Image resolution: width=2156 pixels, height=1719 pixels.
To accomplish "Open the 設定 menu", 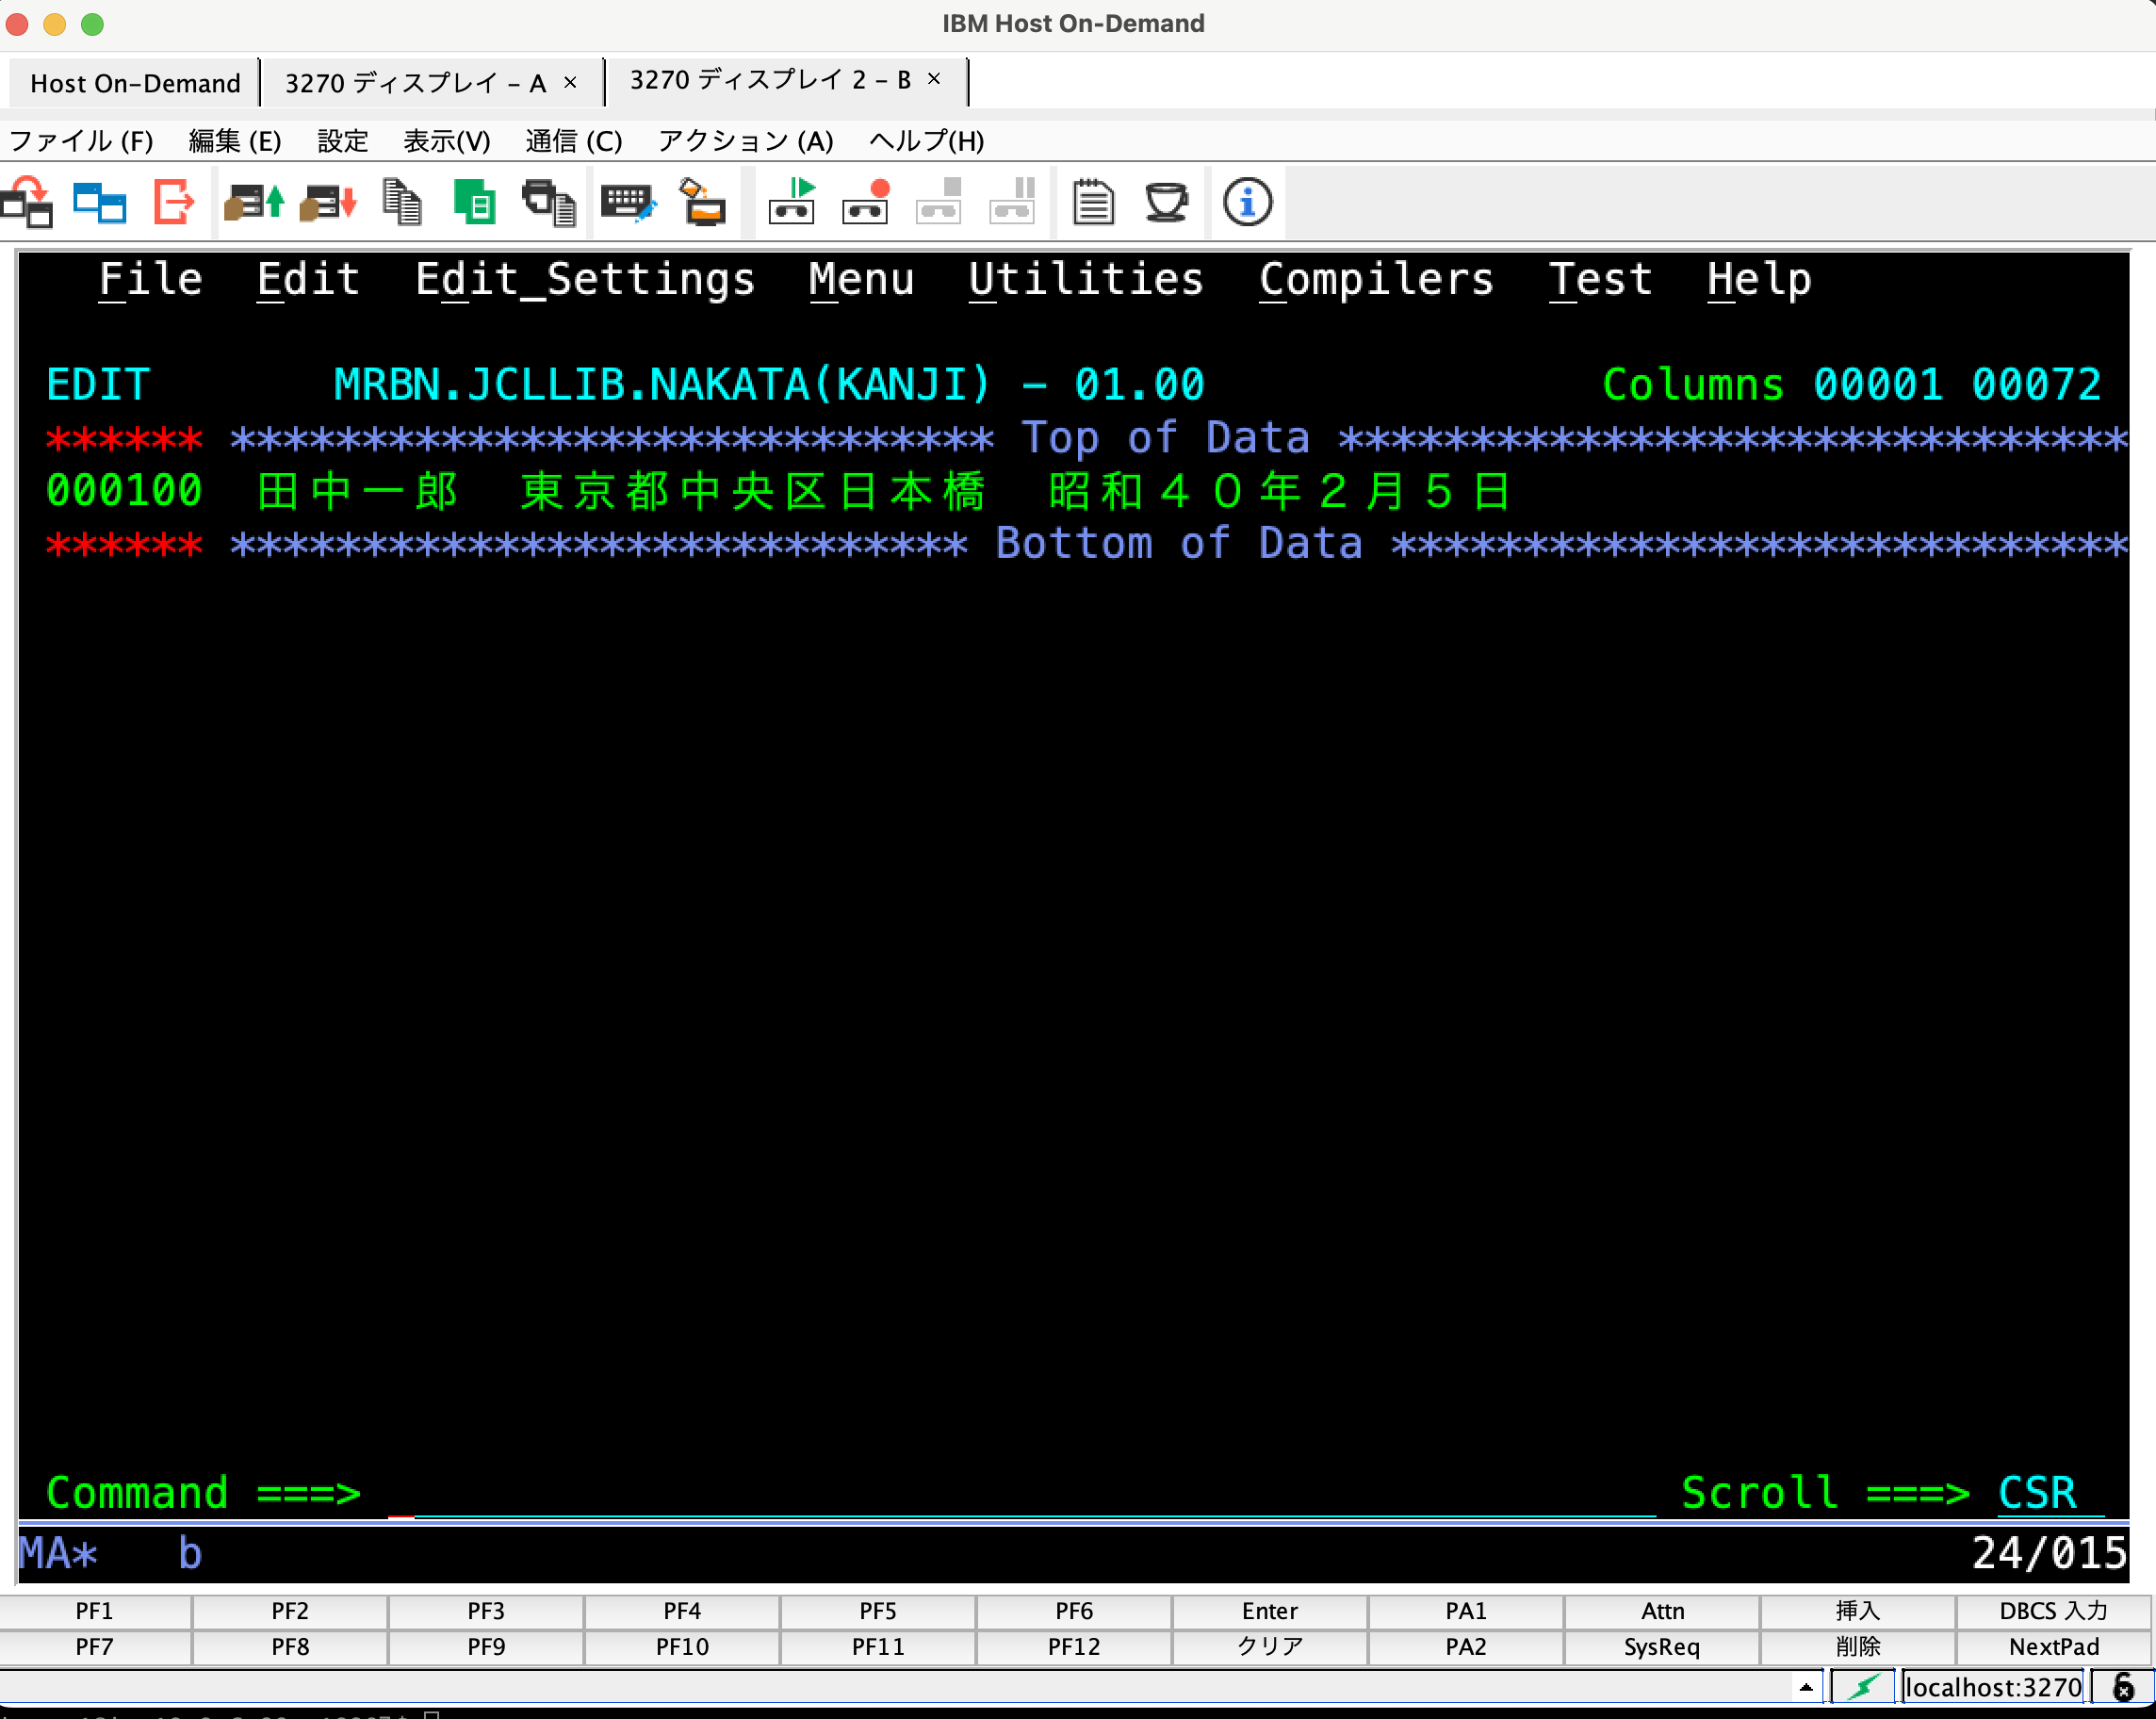I will (343, 141).
